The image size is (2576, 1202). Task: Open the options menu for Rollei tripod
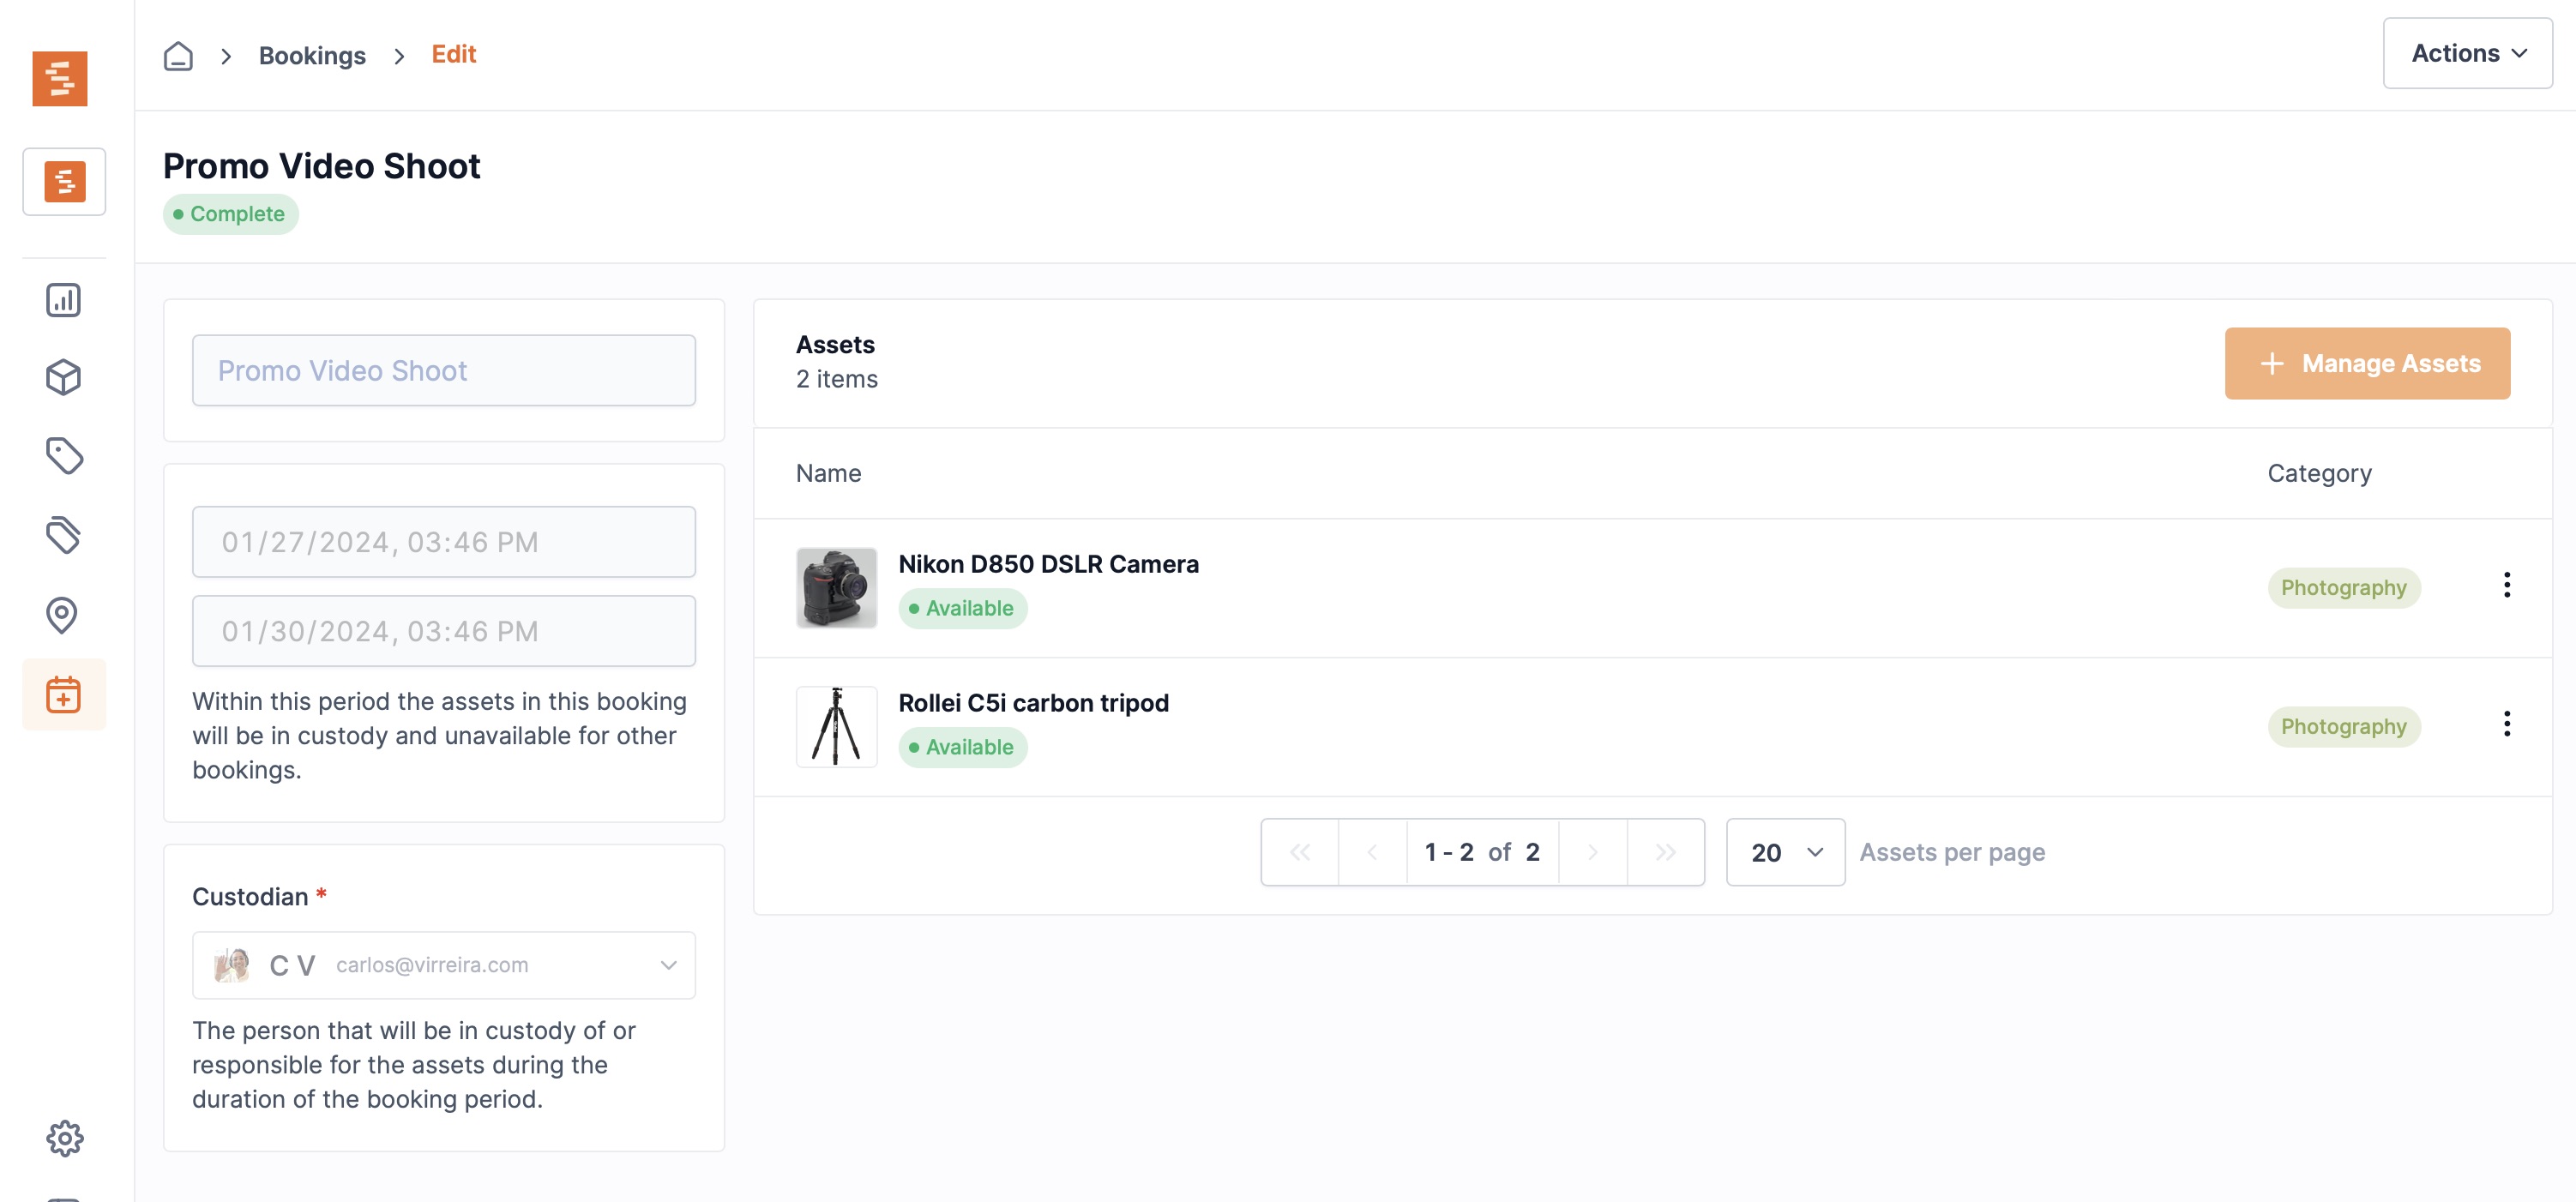coord(2506,724)
